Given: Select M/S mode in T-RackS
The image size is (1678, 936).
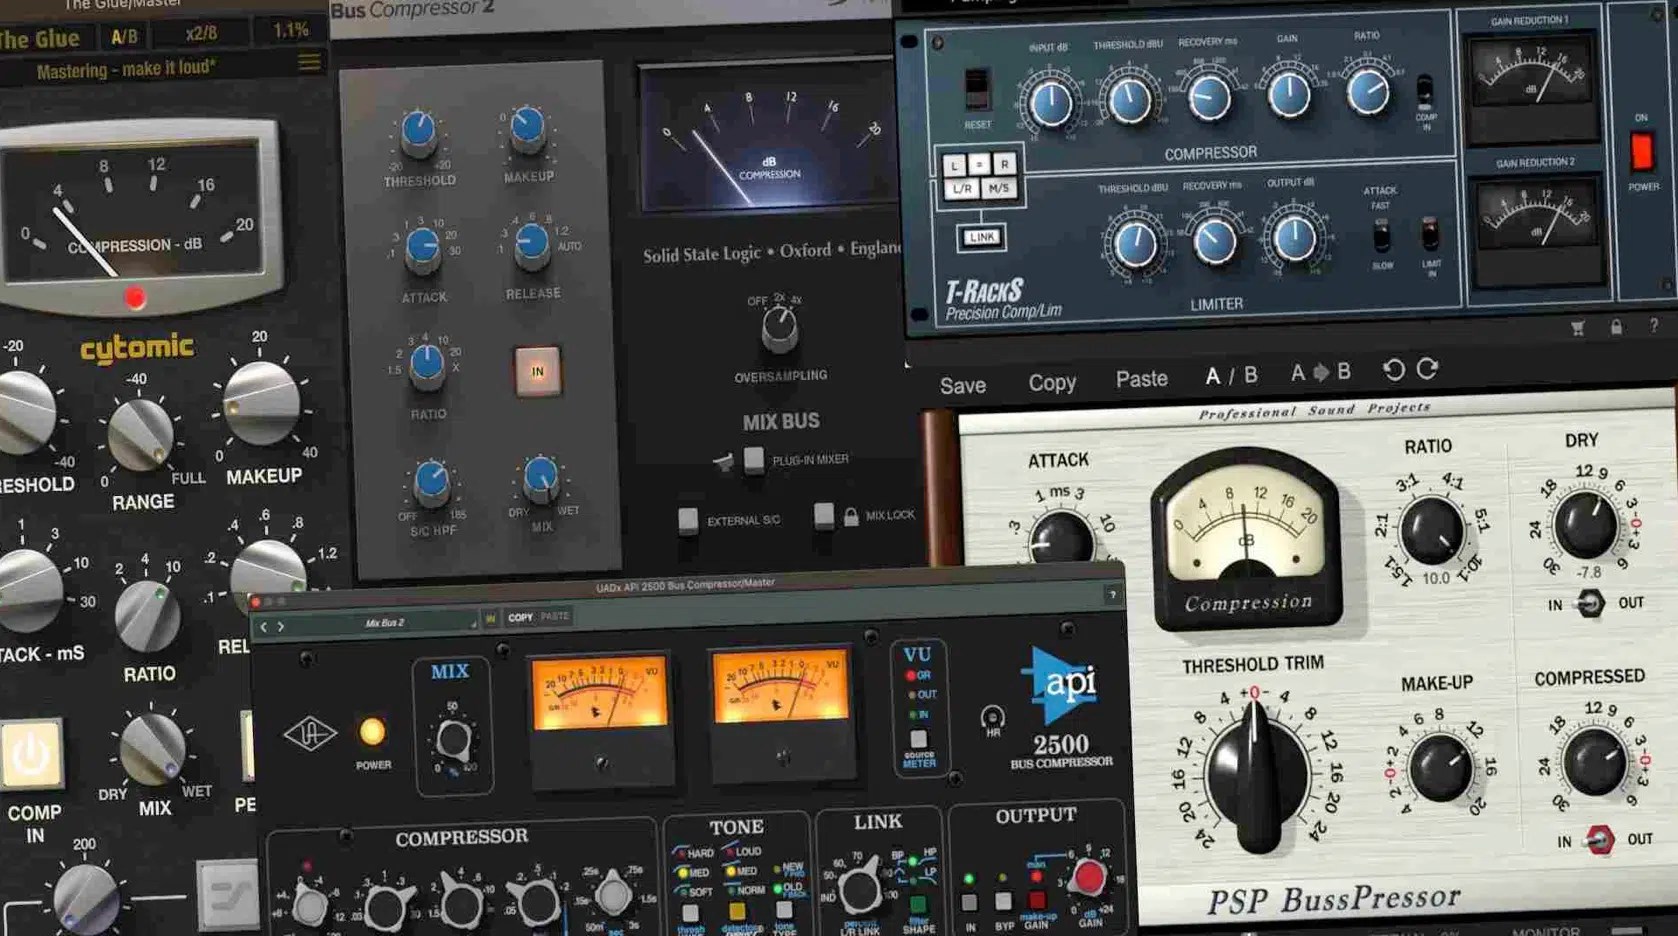Looking at the screenshot, I should click(x=998, y=188).
